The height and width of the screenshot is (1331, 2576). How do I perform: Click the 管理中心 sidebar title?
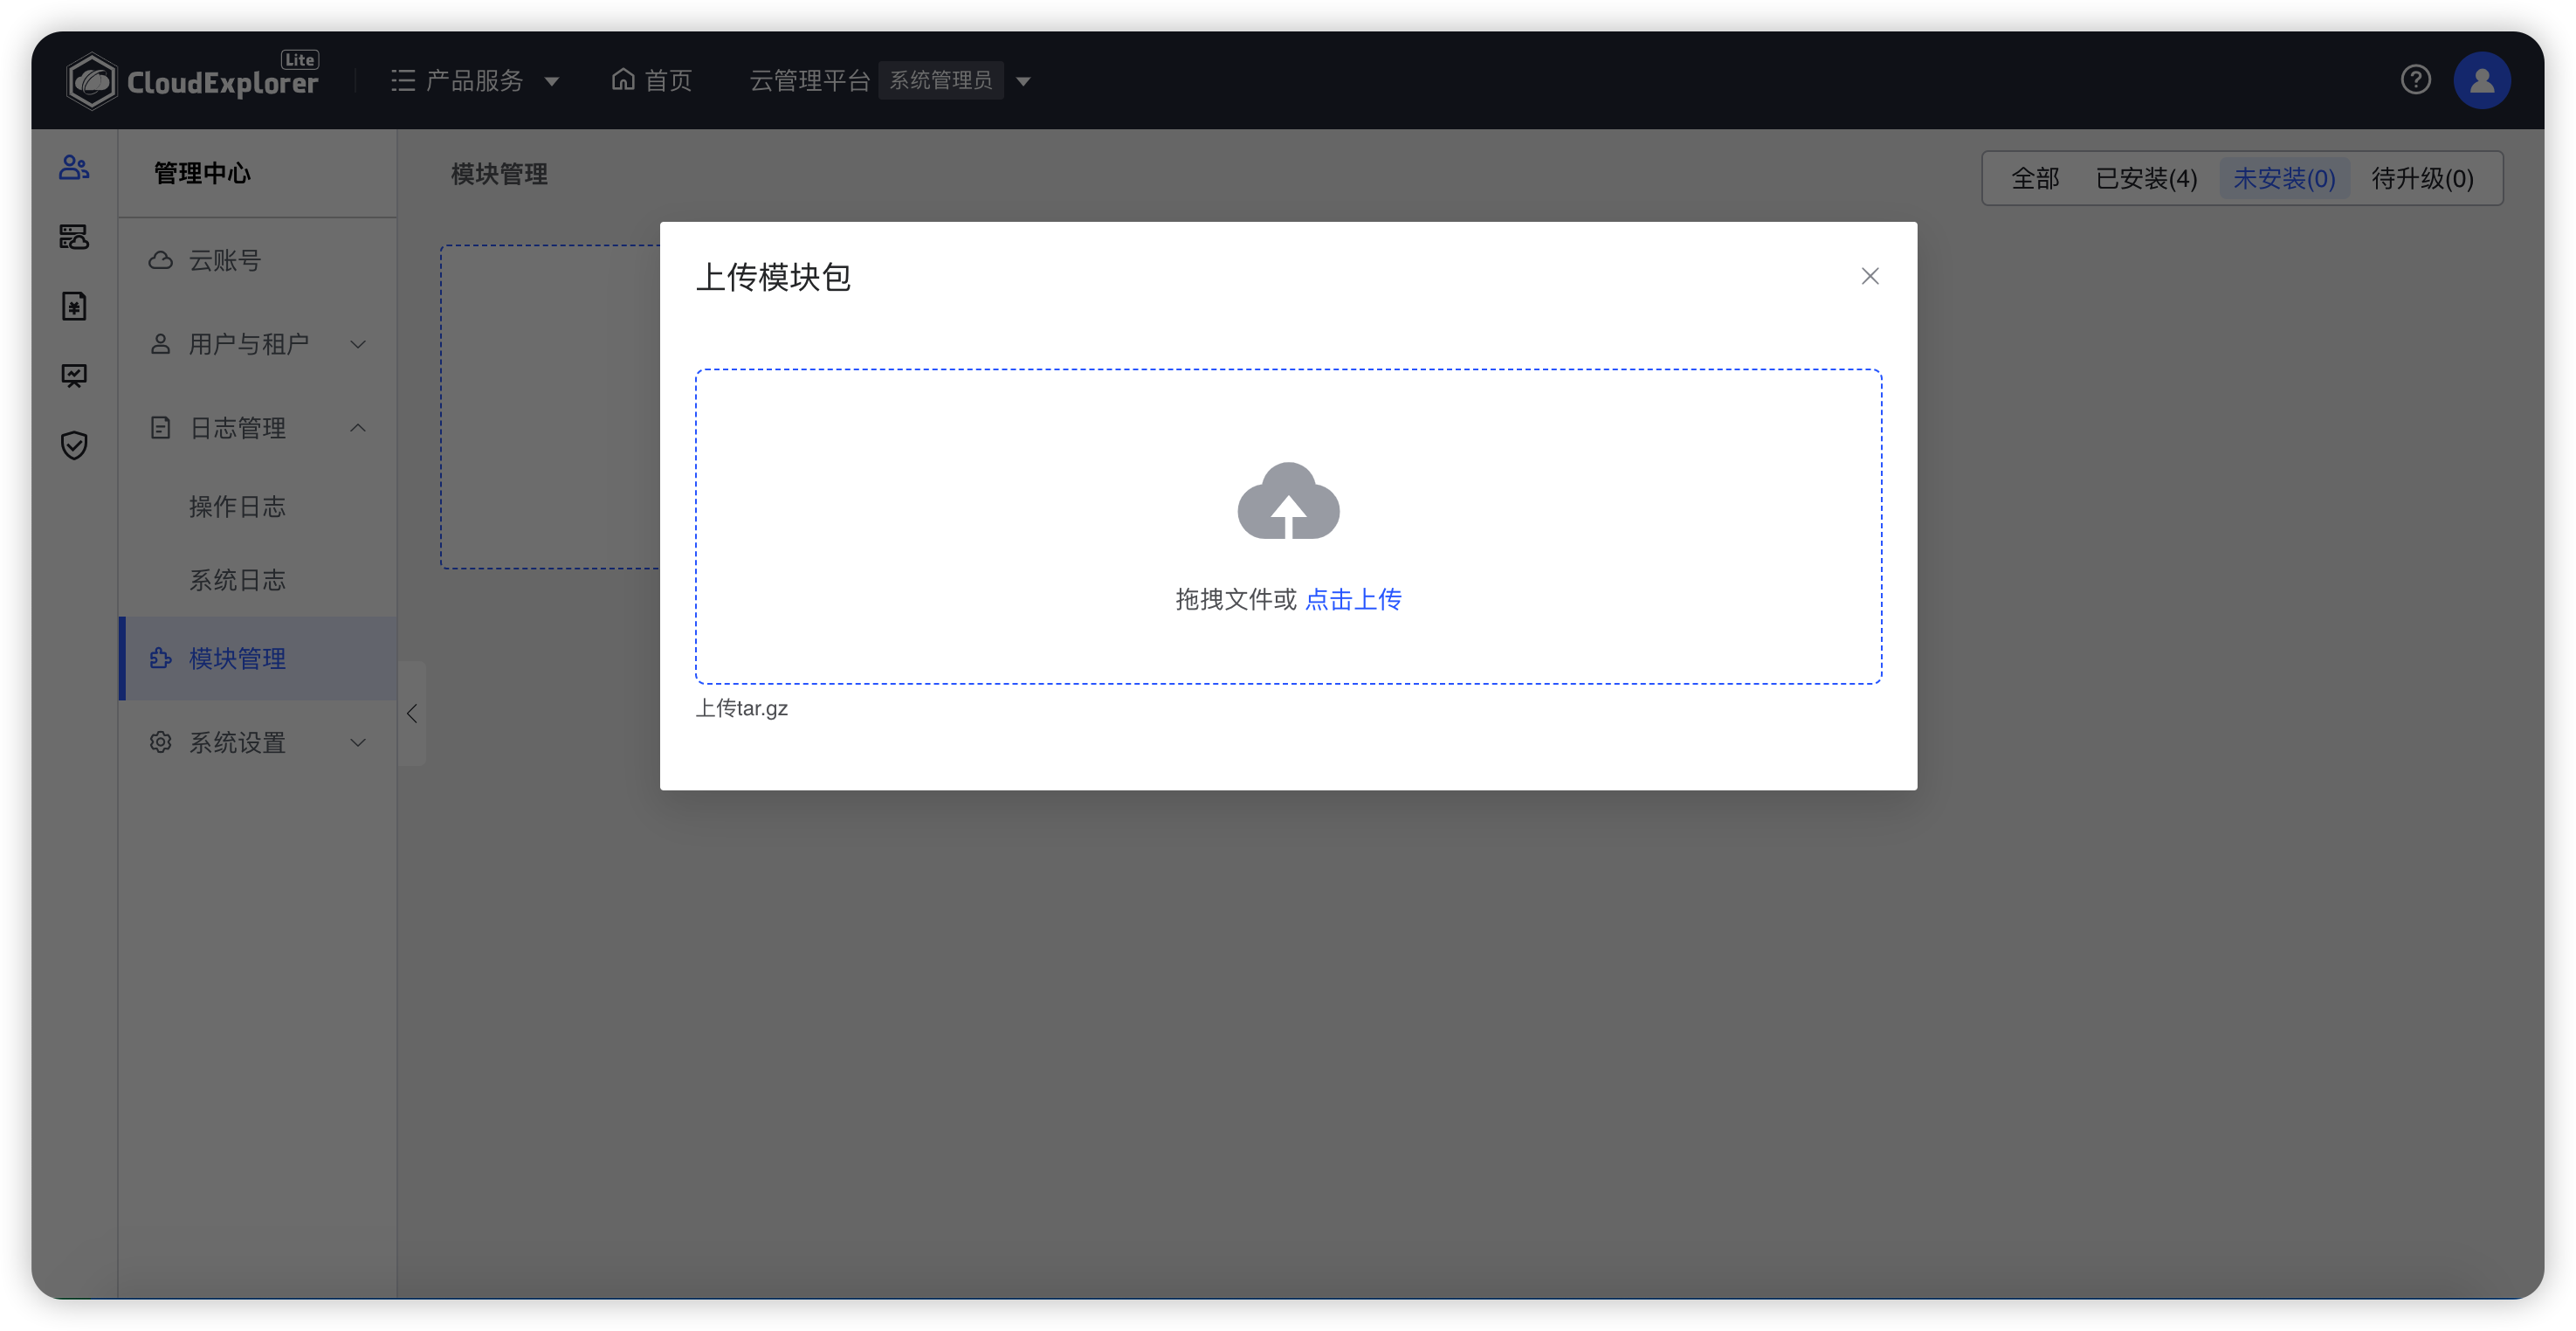(202, 174)
